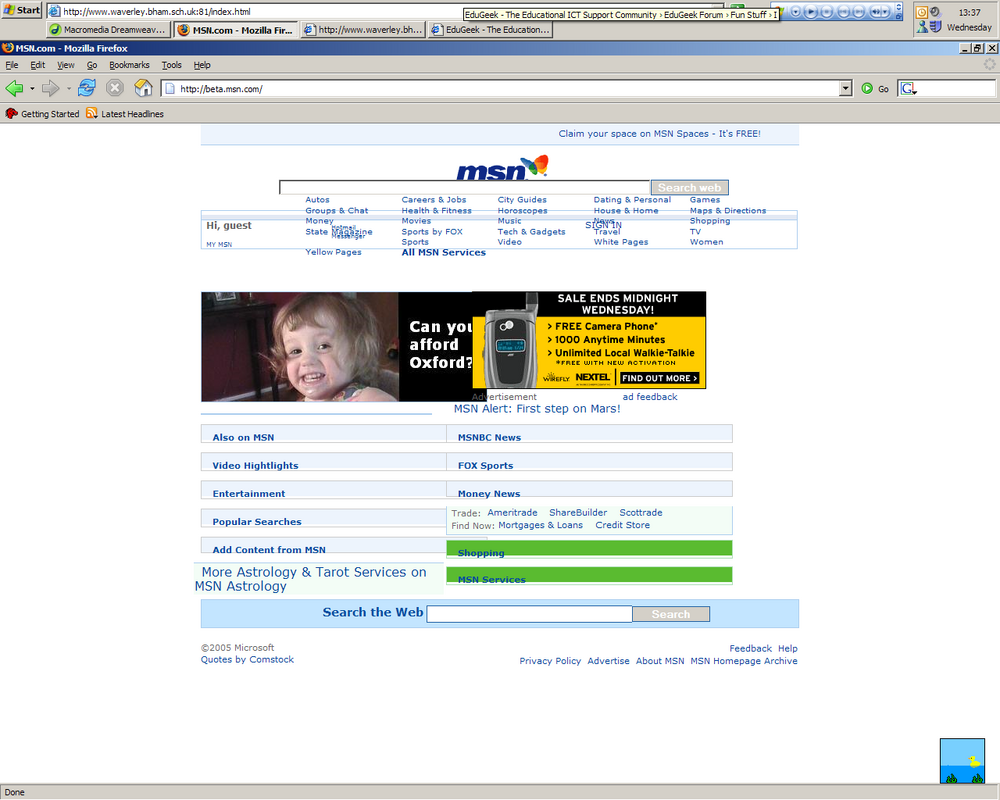The height and width of the screenshot is (800, 1000).
Task: Click the orange clock tray icon
Action: [x=922, y=12]
